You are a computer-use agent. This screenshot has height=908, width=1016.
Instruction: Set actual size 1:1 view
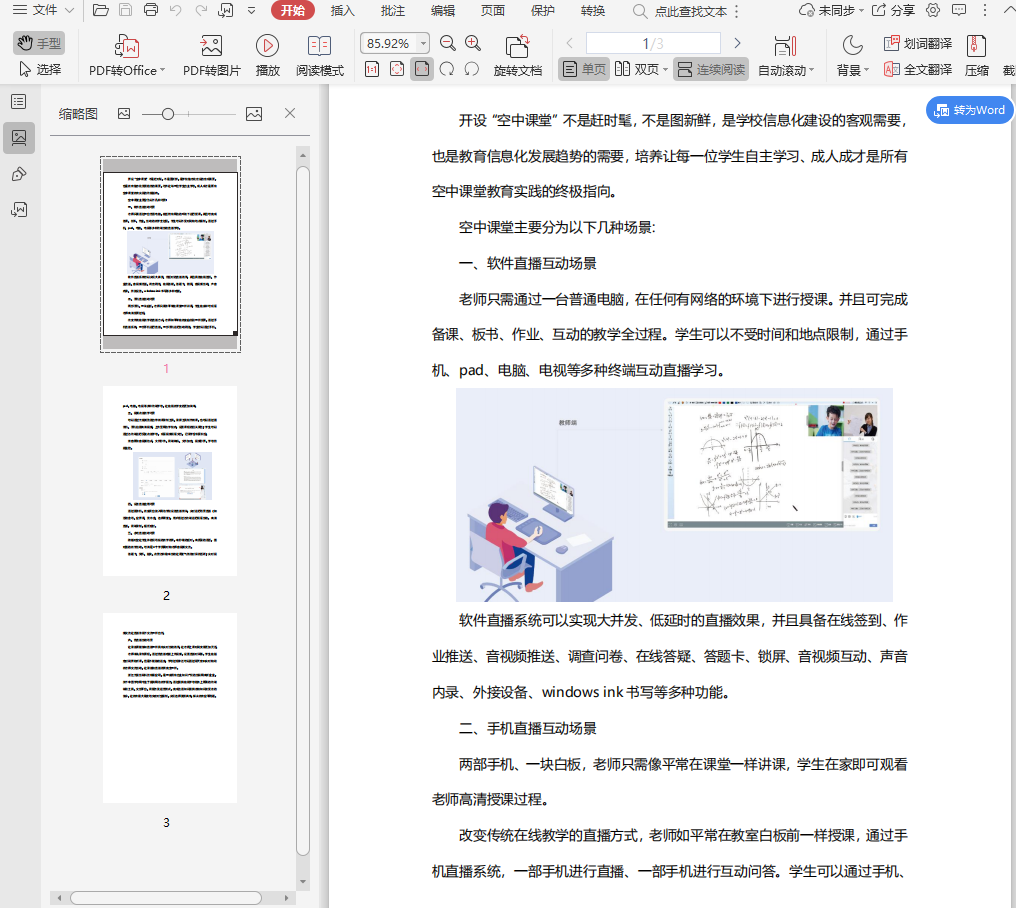(372, 69)
